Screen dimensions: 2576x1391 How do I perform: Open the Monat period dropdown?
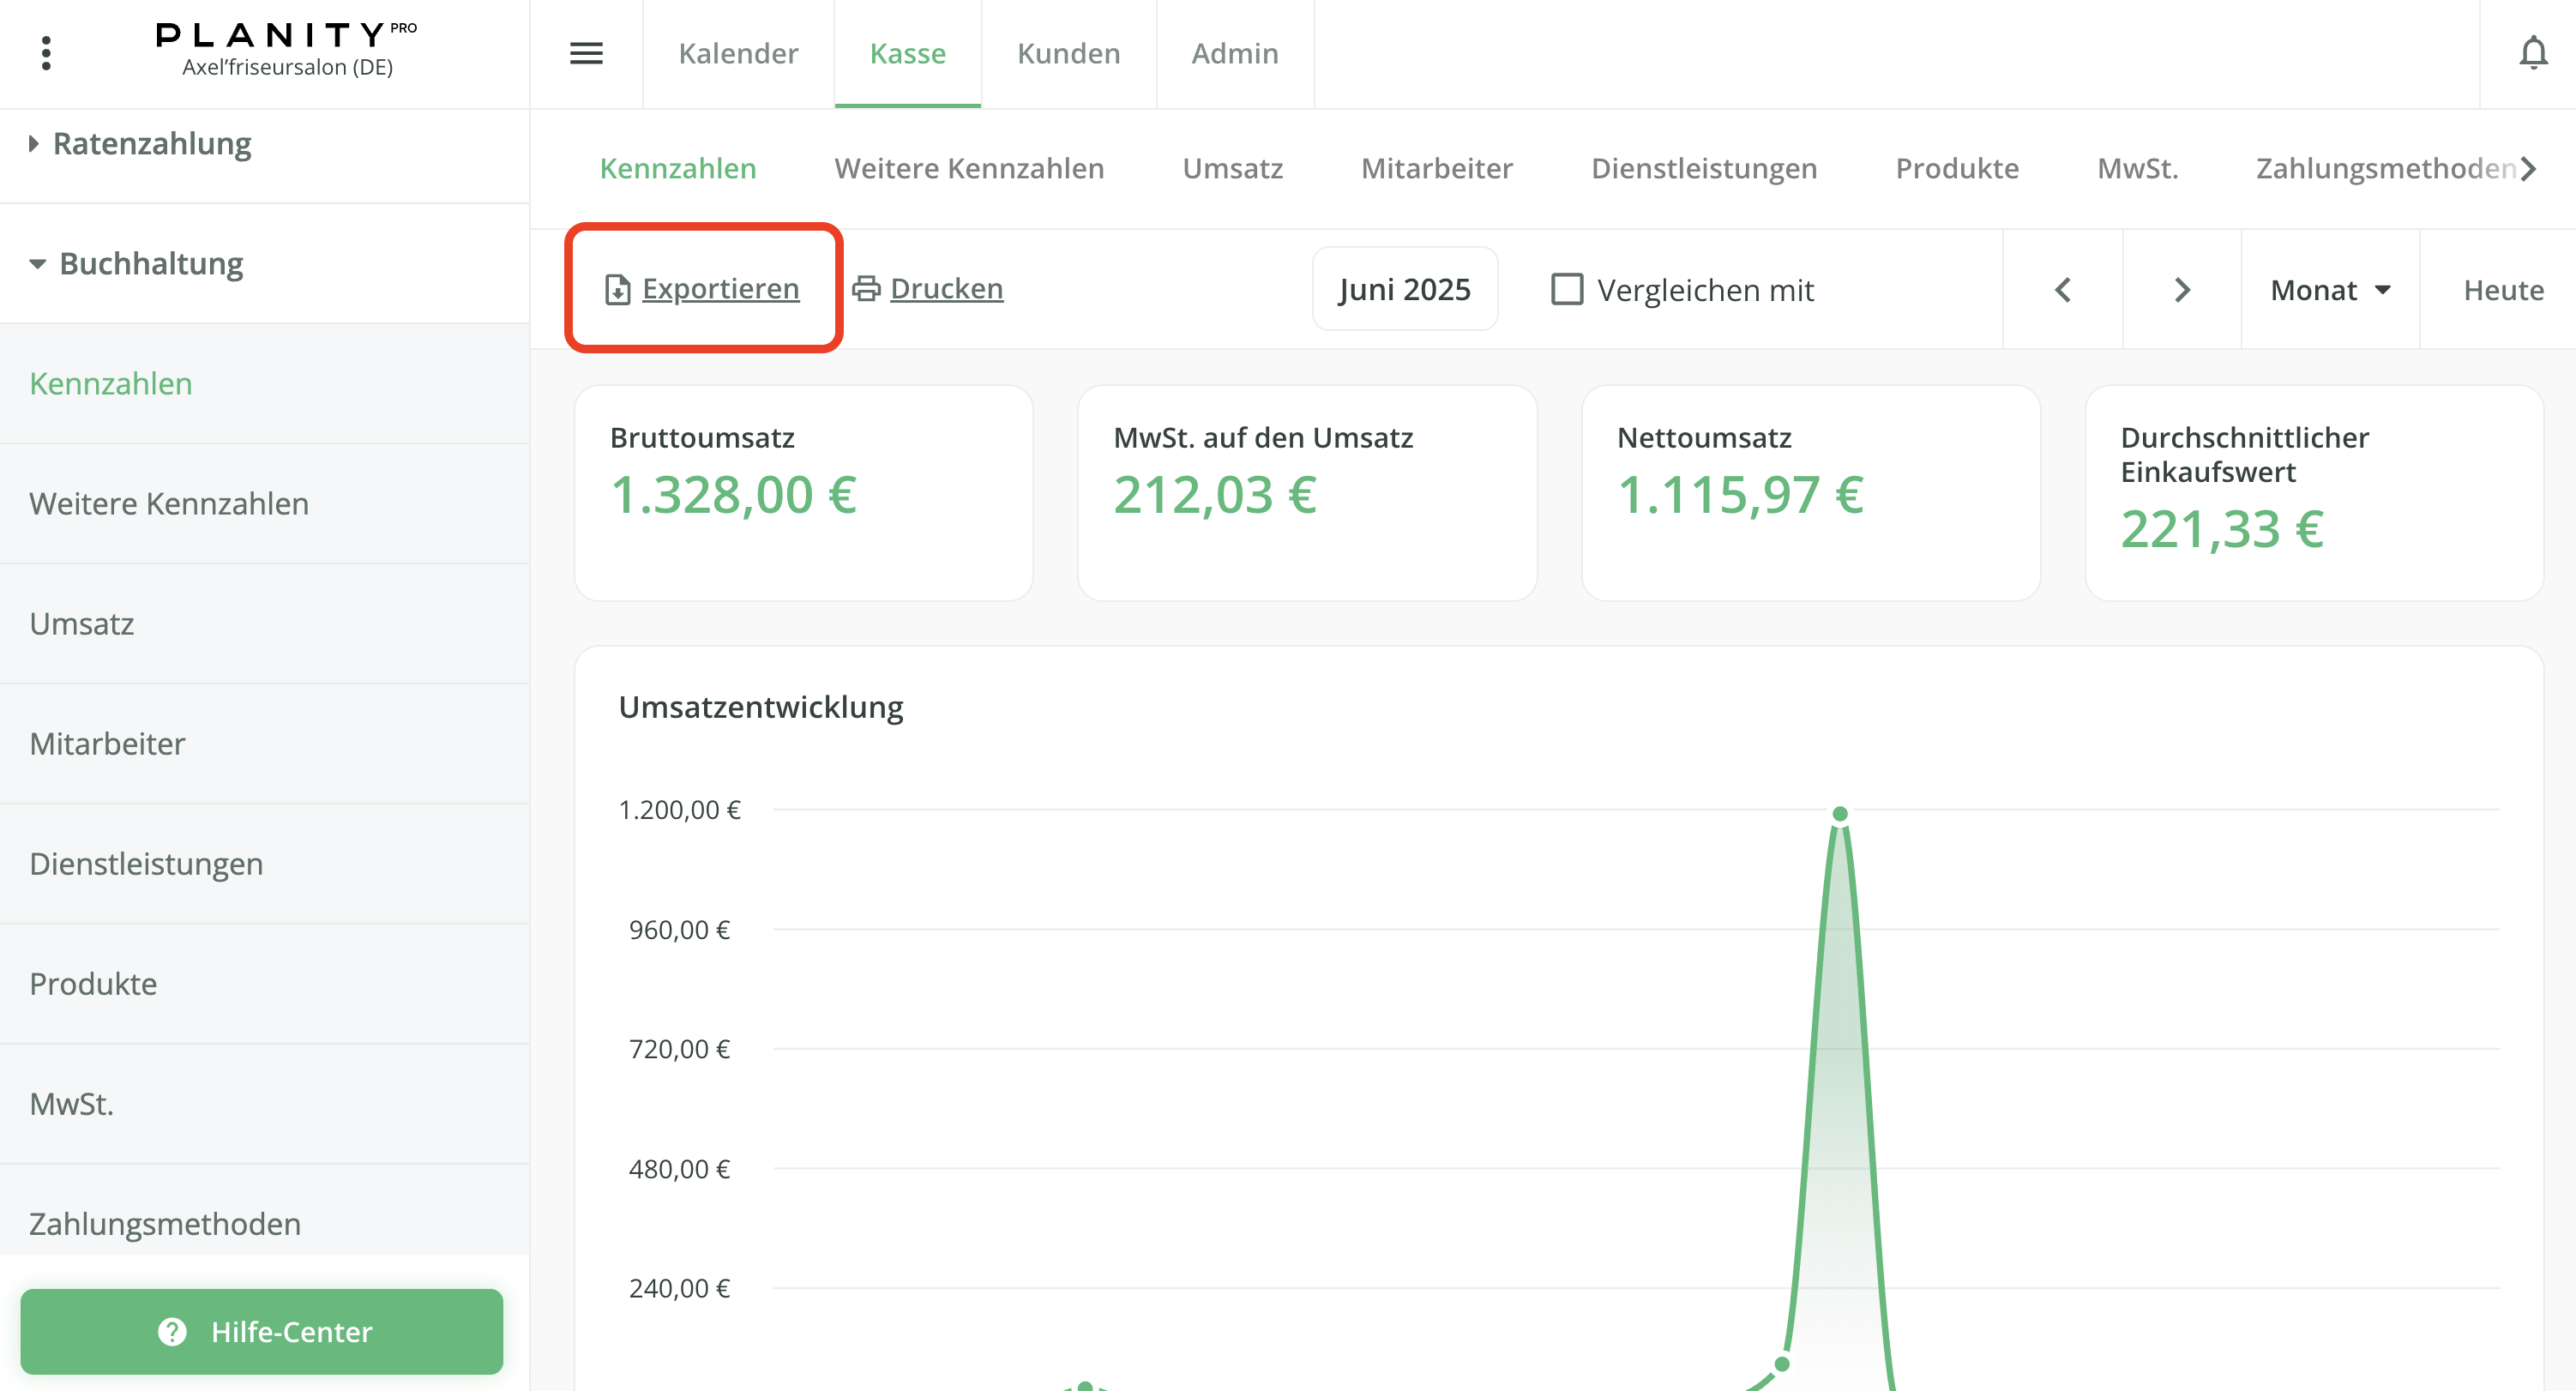2329,290
